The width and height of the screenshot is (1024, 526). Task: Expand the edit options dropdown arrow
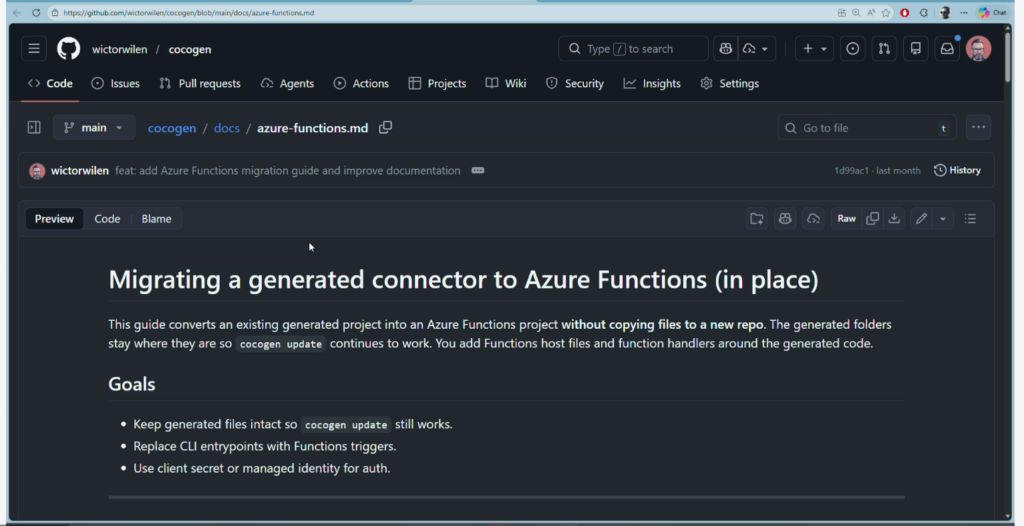tap(942, 219)
